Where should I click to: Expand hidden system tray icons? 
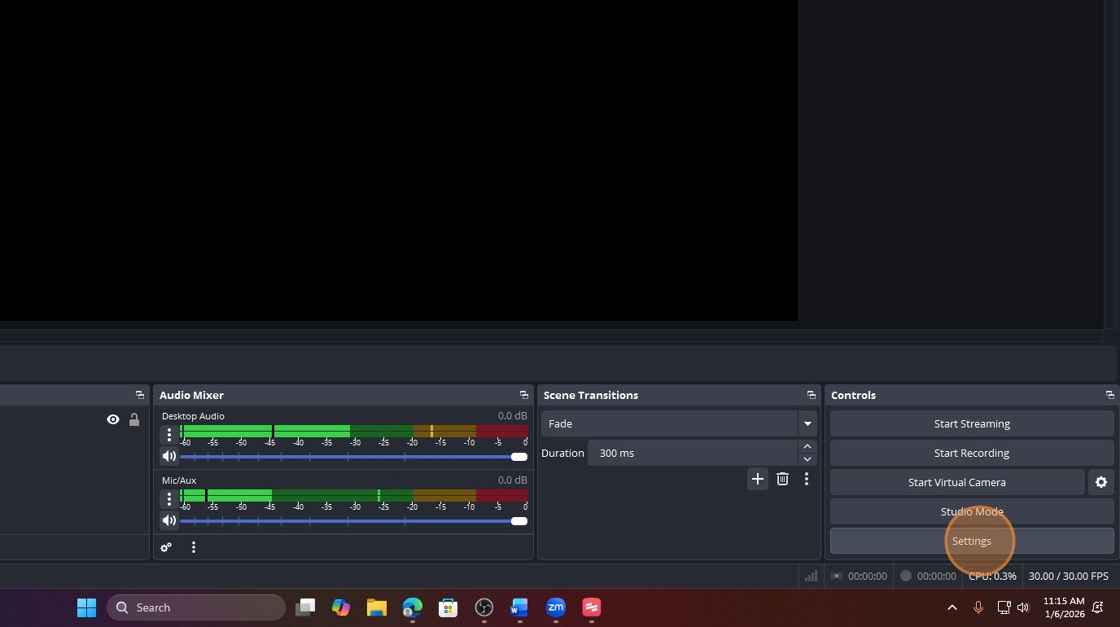pos(951,607)
